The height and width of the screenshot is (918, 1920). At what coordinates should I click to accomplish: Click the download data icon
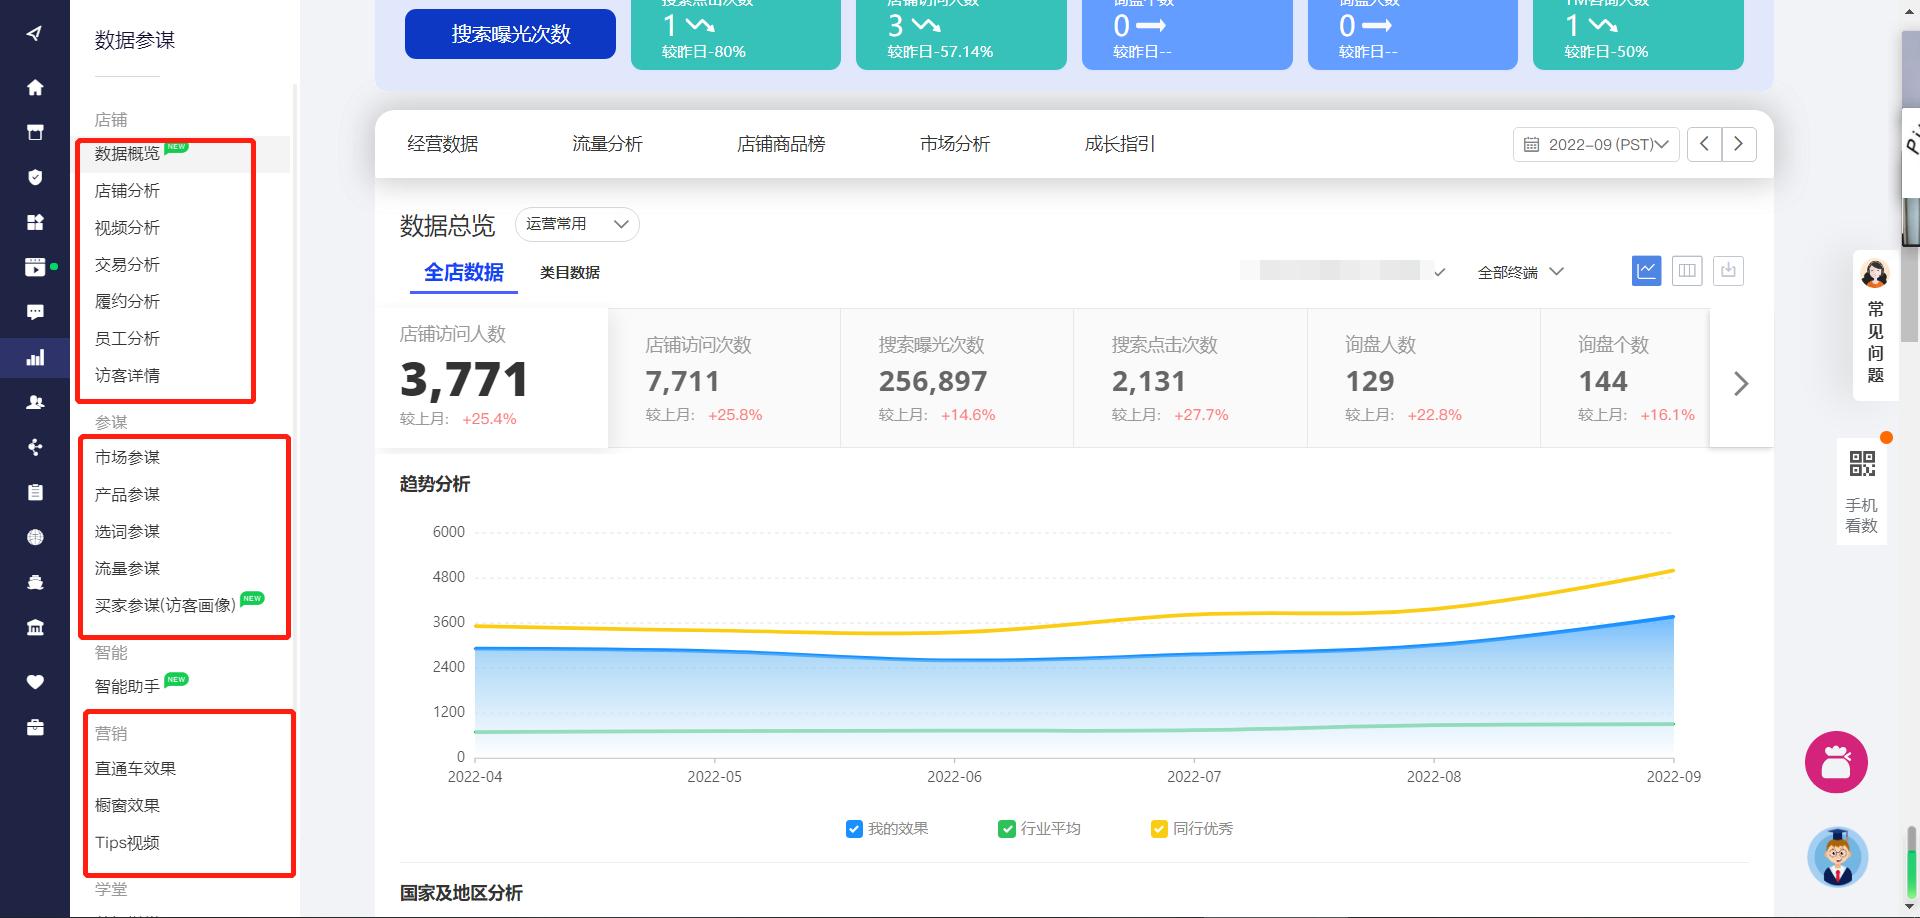point(1728,271)
